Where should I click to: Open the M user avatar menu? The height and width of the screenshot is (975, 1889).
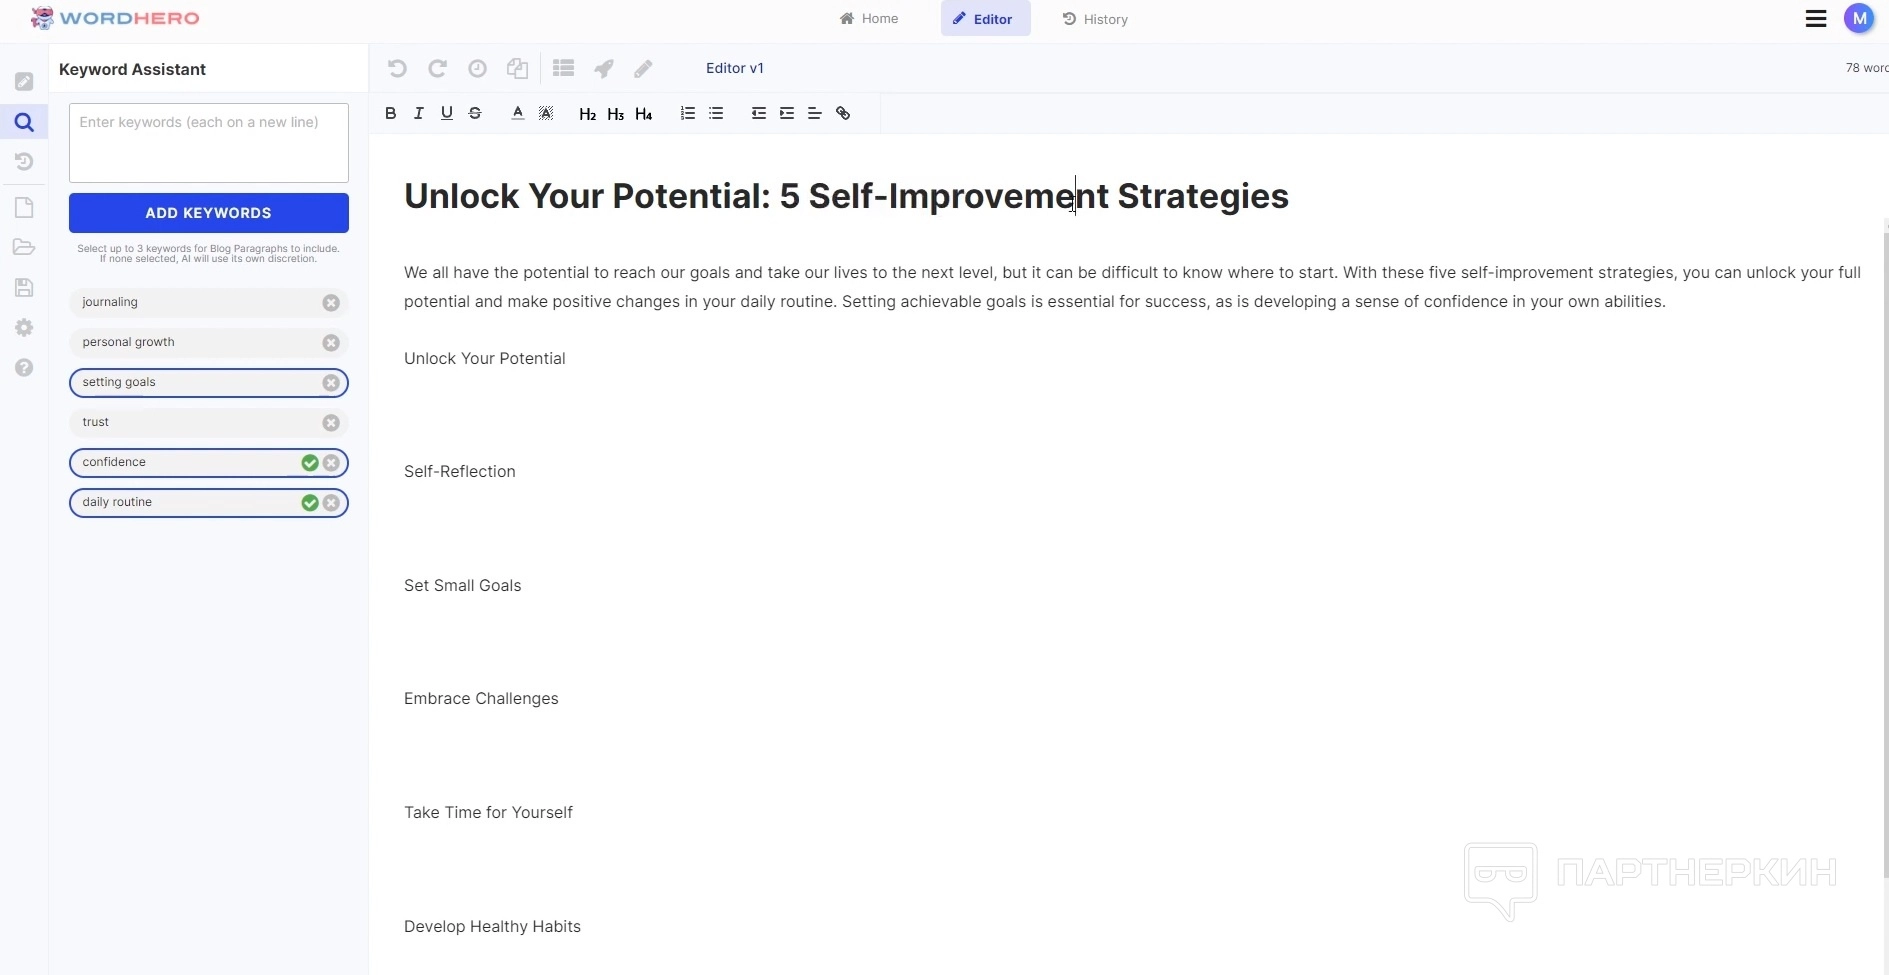point(1859,19)
